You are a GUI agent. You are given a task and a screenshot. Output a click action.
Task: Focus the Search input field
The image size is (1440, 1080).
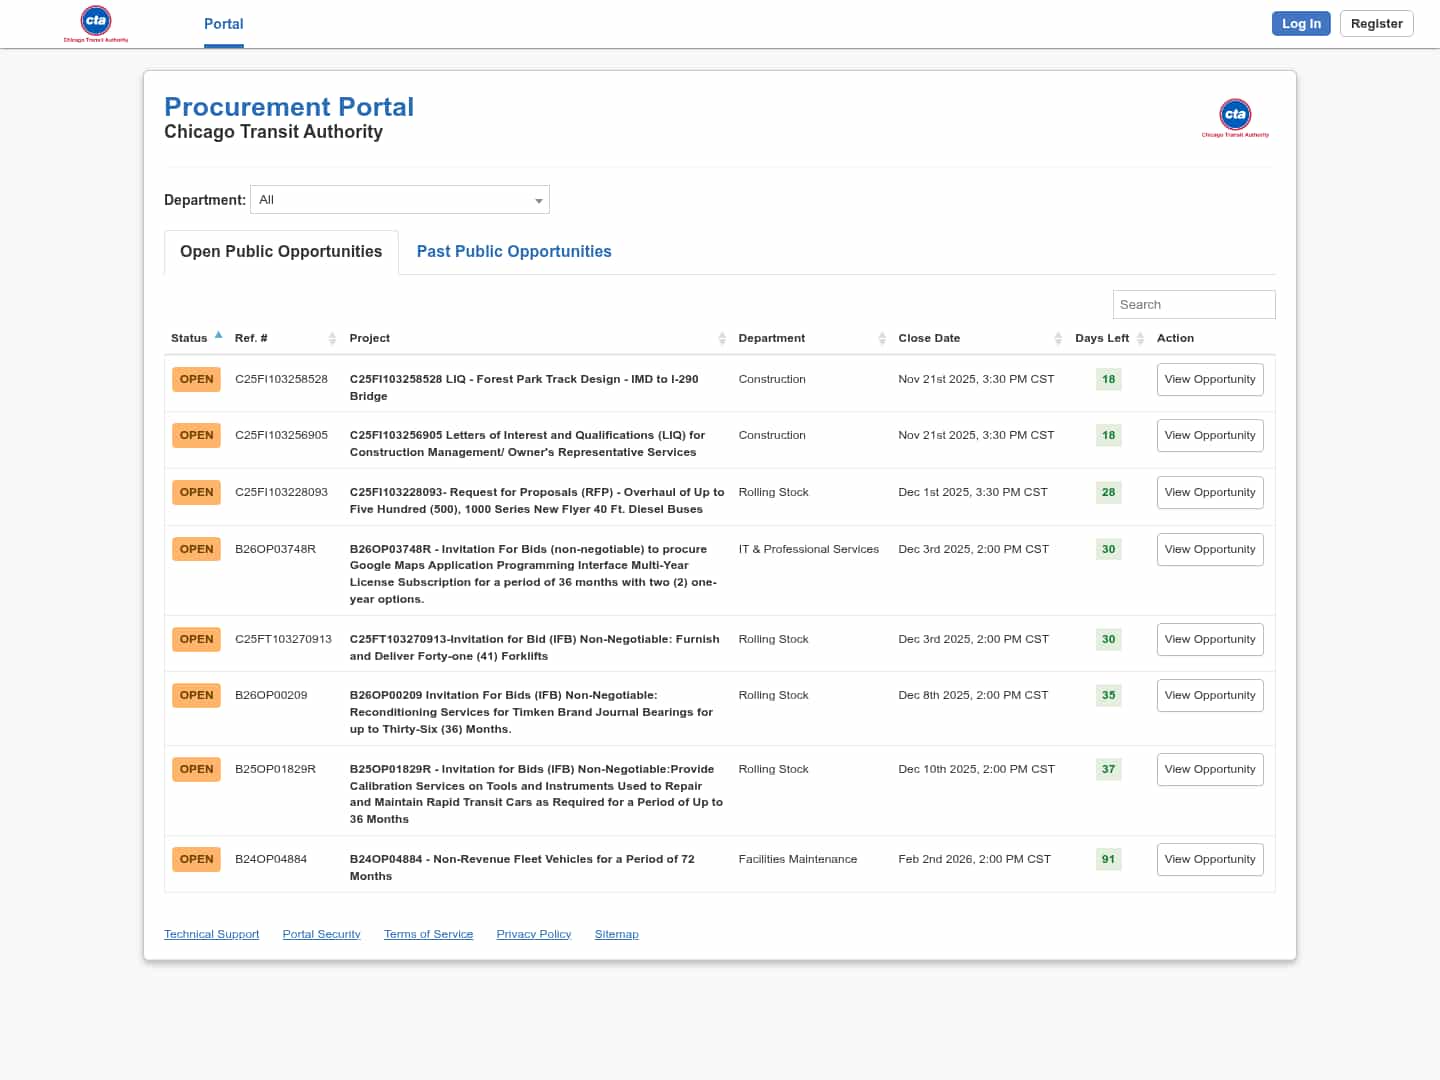(1193, 305)
